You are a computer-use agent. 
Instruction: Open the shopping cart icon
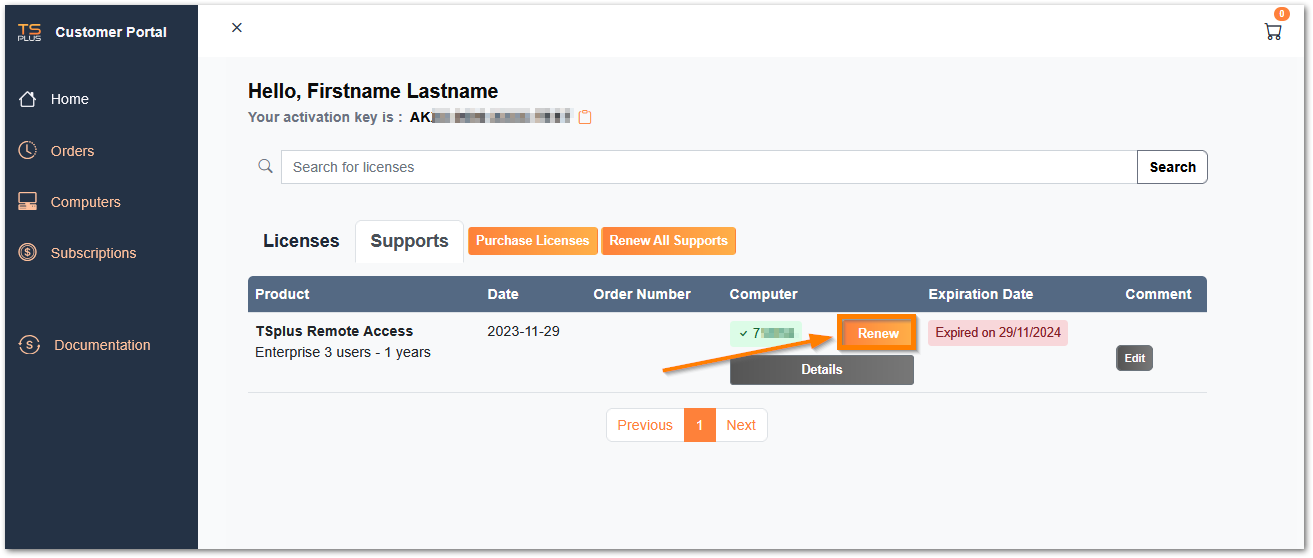pos(1272,31)
